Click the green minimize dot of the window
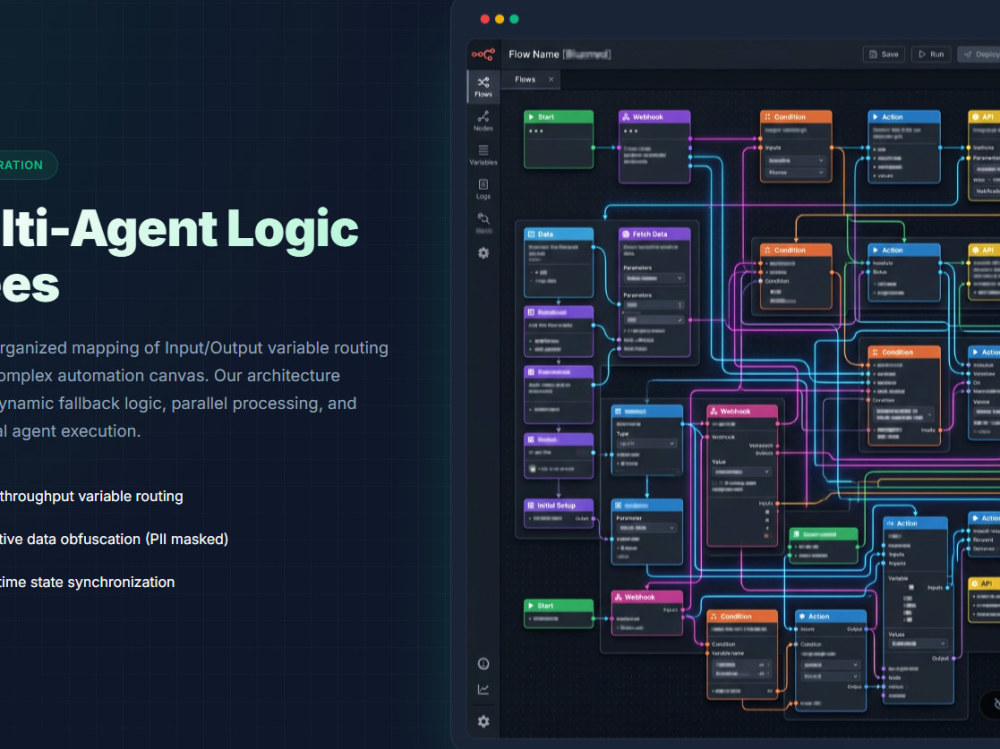 click(514, 19)
